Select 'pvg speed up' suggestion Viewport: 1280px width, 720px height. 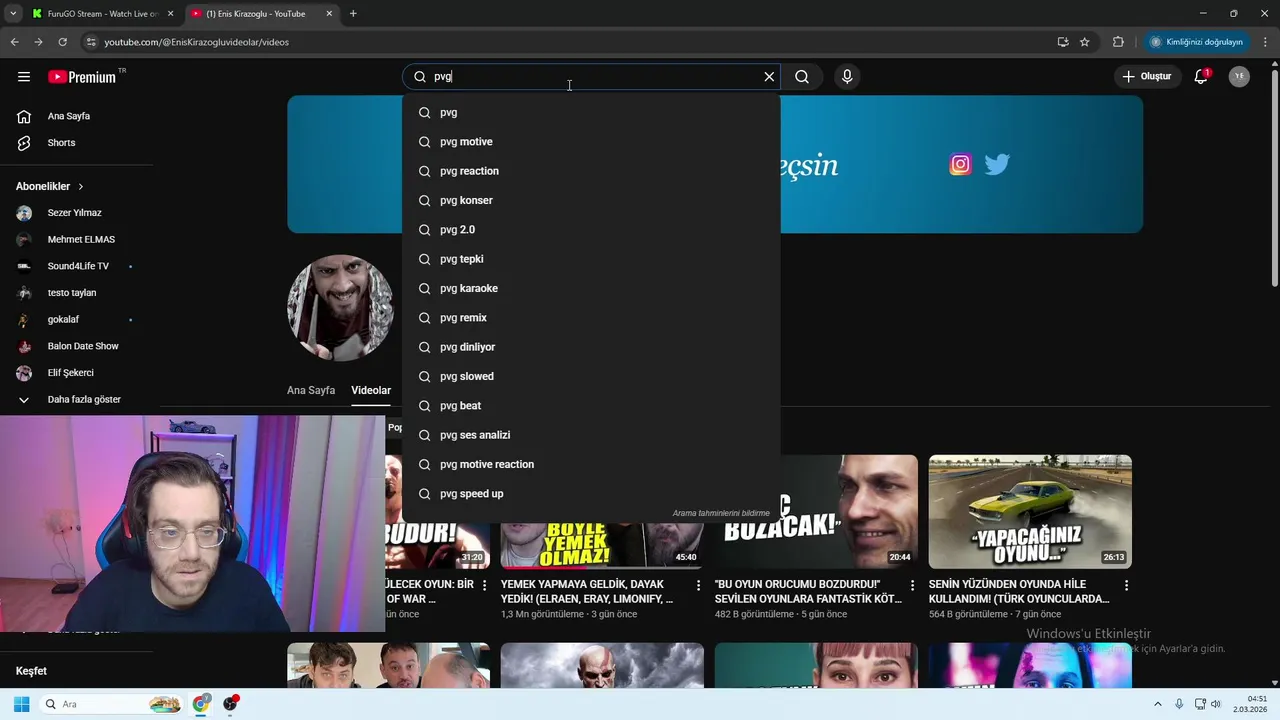click(x=591, y=494)
